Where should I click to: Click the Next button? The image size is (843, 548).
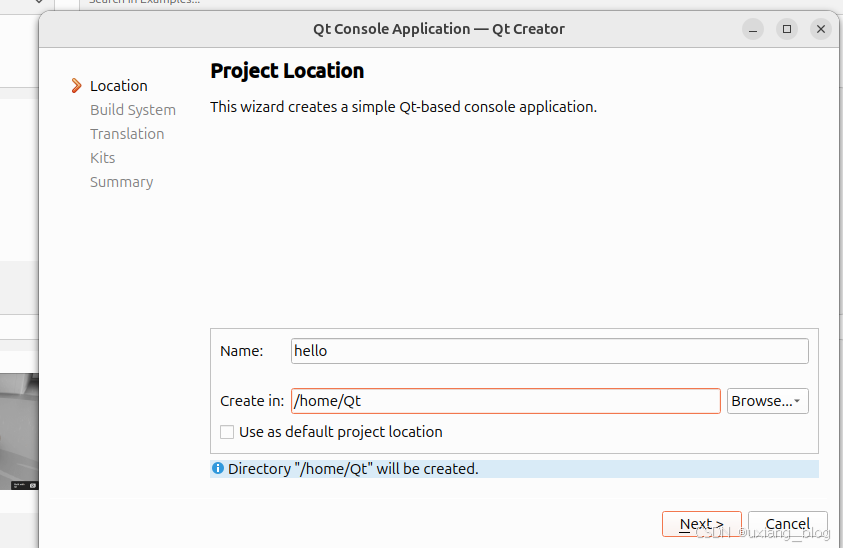click(x=702, y=524)
